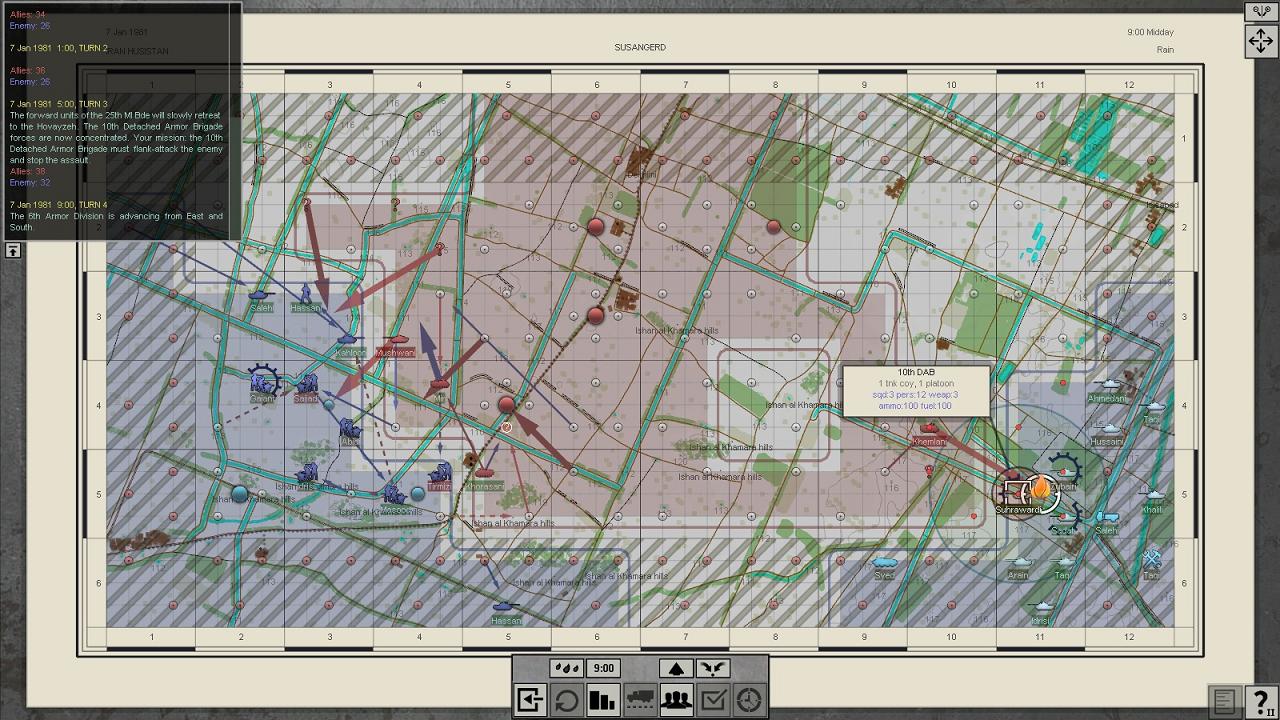Click the upward black arrow button
This screenshot has height=720, width=1280.
676,668
